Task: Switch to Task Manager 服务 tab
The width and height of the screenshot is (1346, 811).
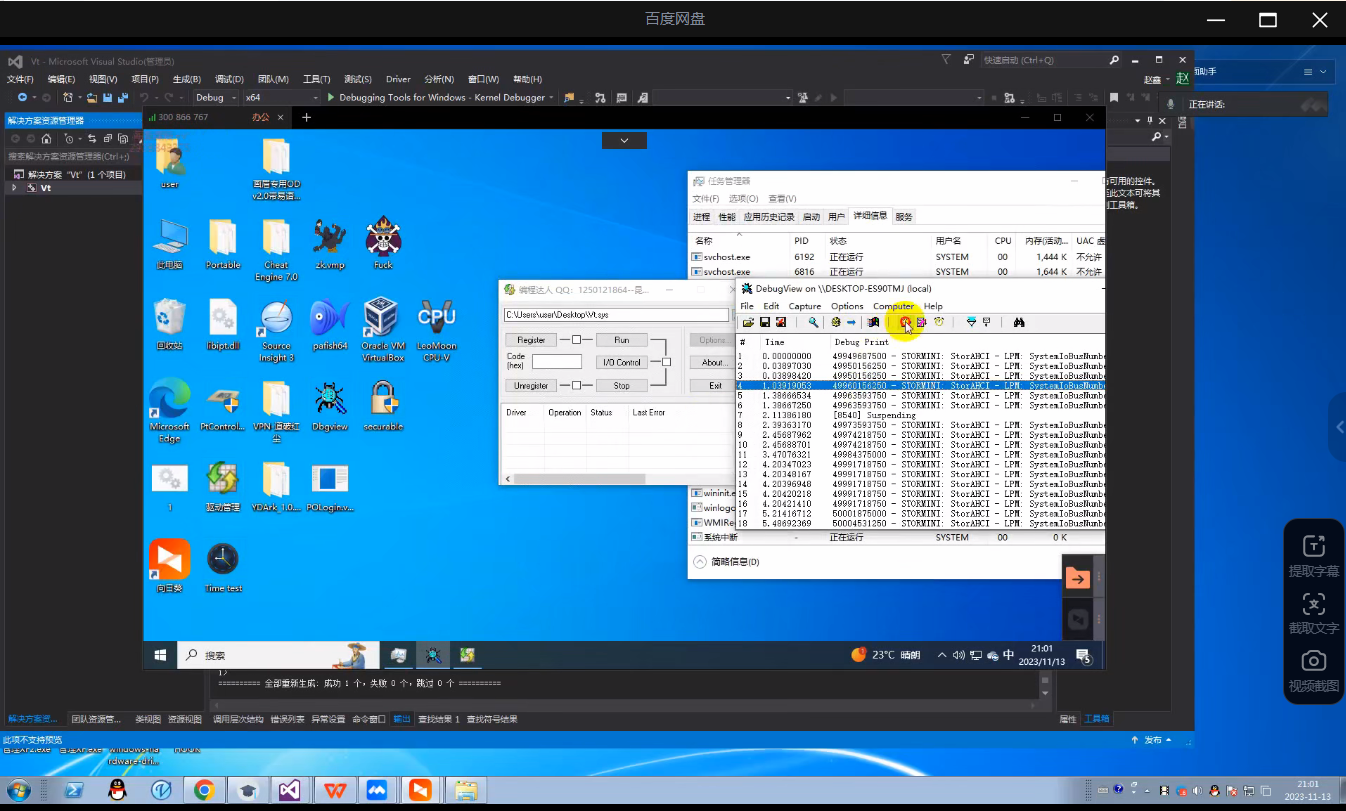Action: (904, 217)
